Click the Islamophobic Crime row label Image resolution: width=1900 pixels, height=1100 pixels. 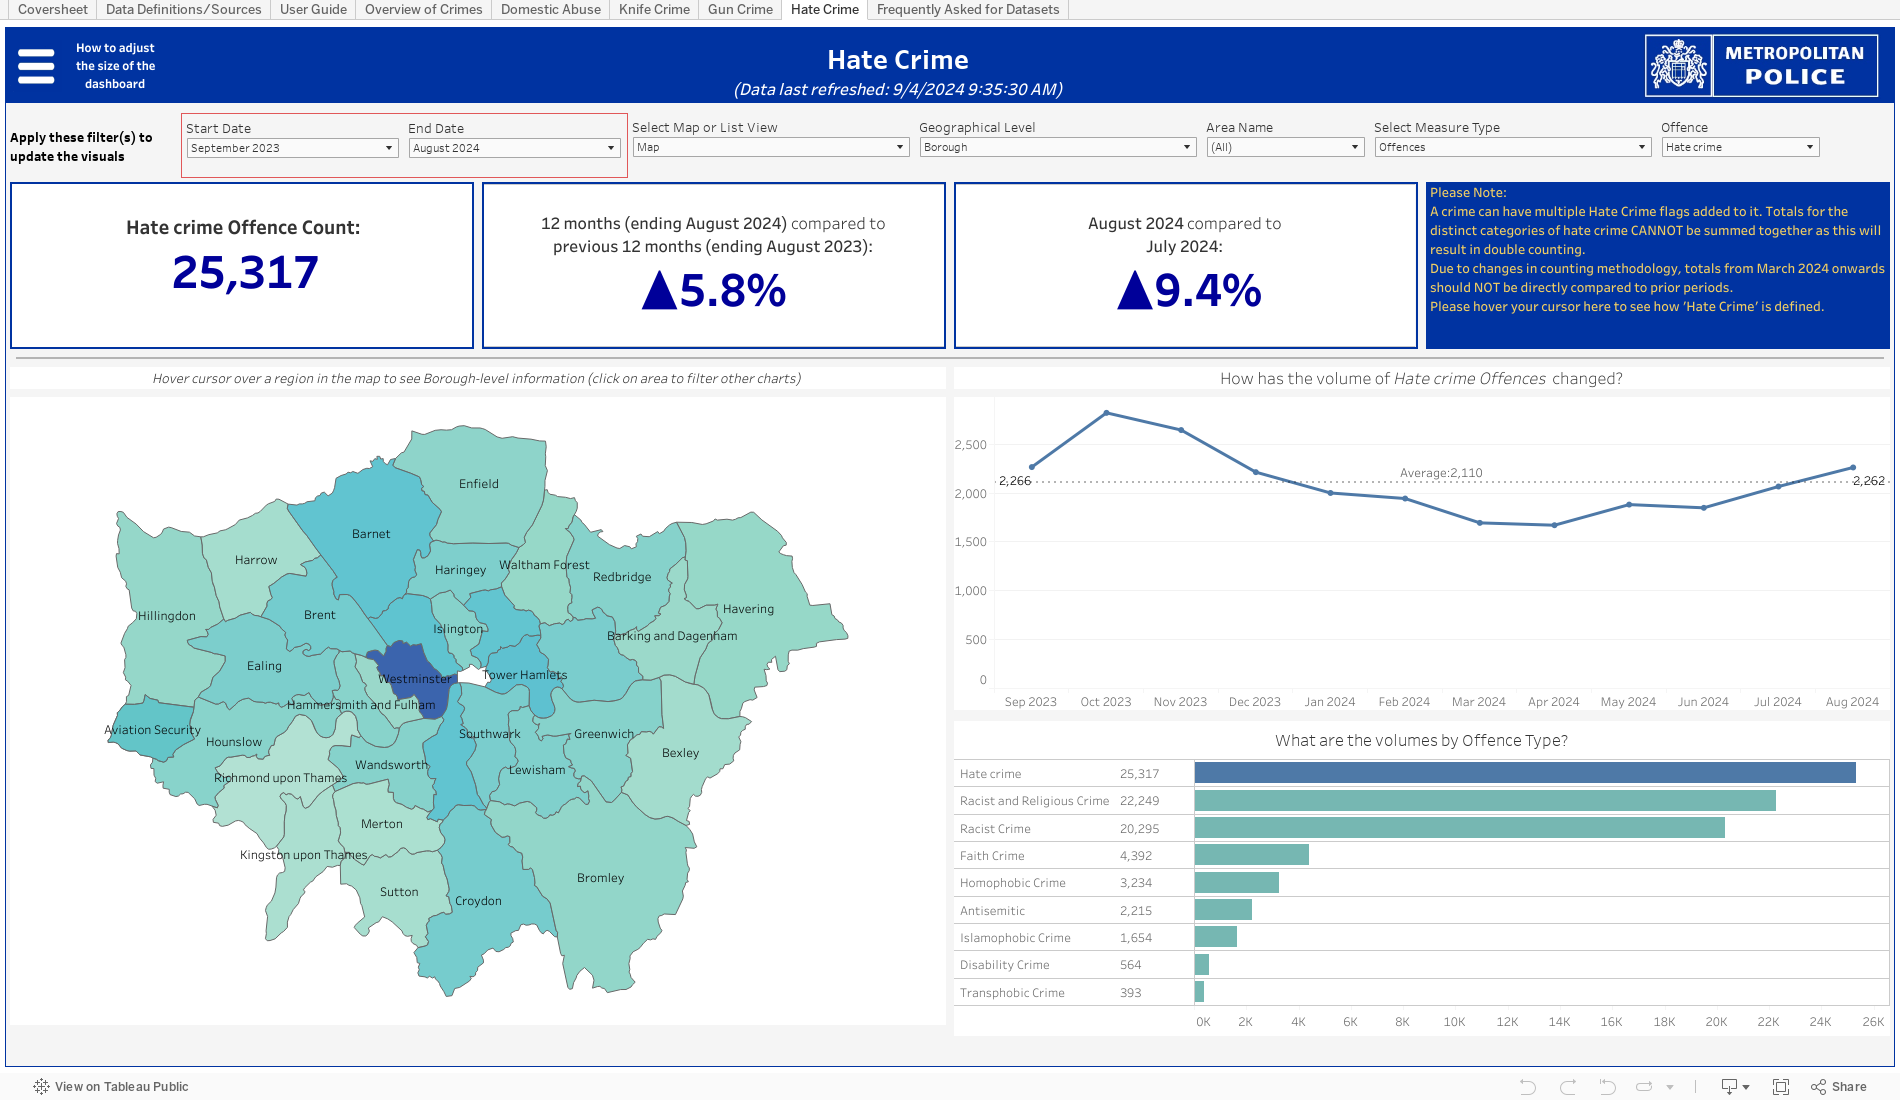point(1015,937)
